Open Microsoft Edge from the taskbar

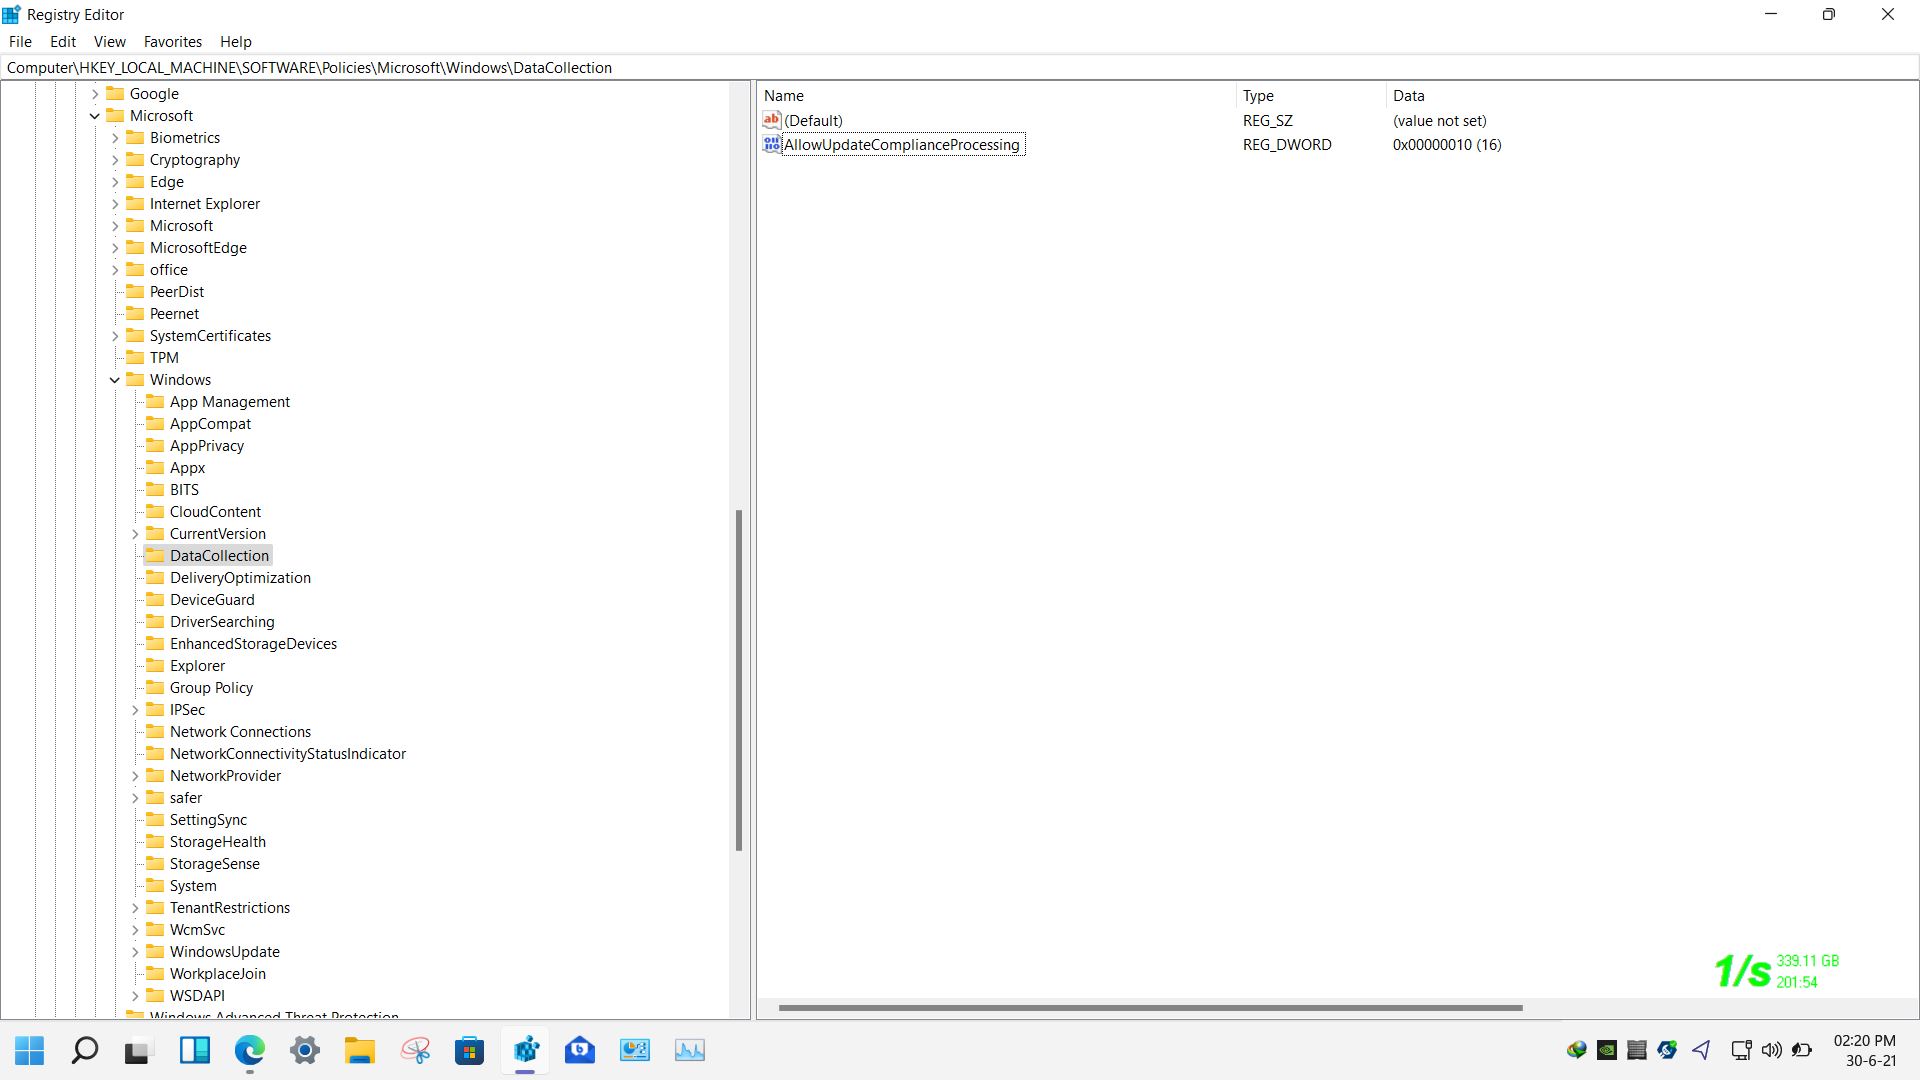tap(250, 1050)
